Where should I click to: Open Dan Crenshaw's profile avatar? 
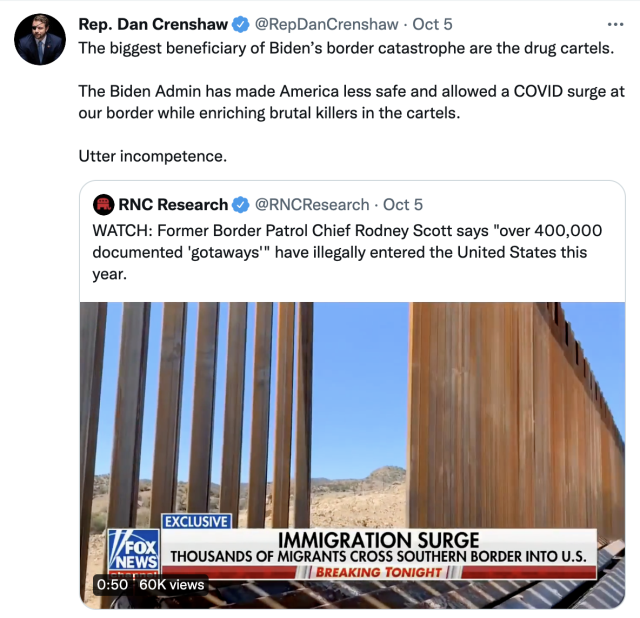40,40
